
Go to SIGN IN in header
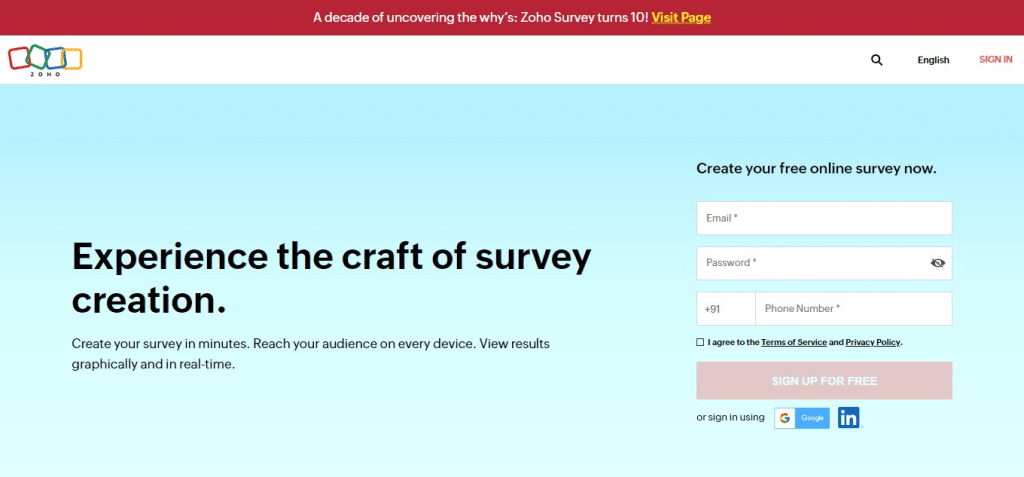click(995, 59)
